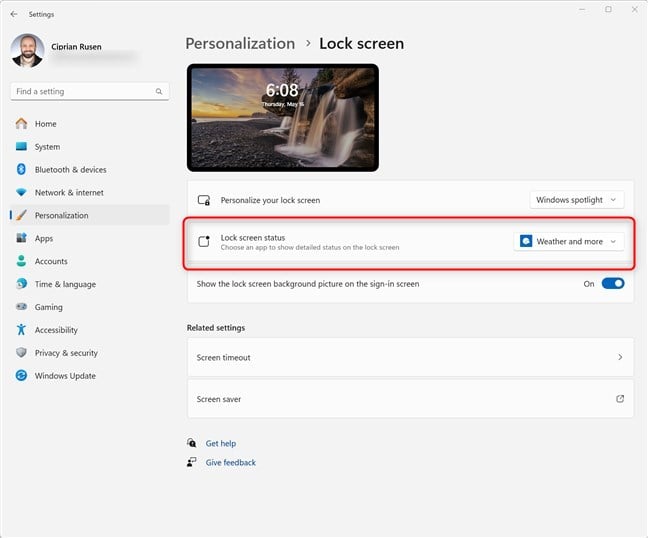648x538 pixels.
Task: Click the lock screen preview thumbnail
Action: (283, 118)
